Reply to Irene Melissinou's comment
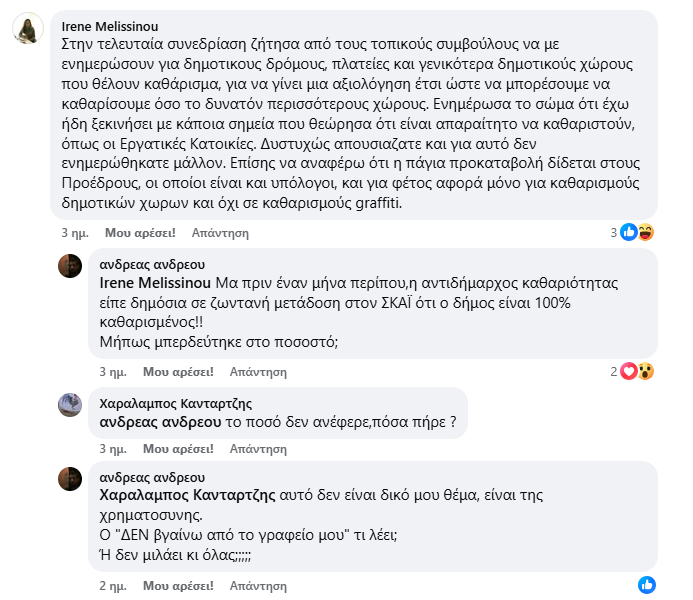693x600 pixels. pyautogui.click(x=220, y=232)
